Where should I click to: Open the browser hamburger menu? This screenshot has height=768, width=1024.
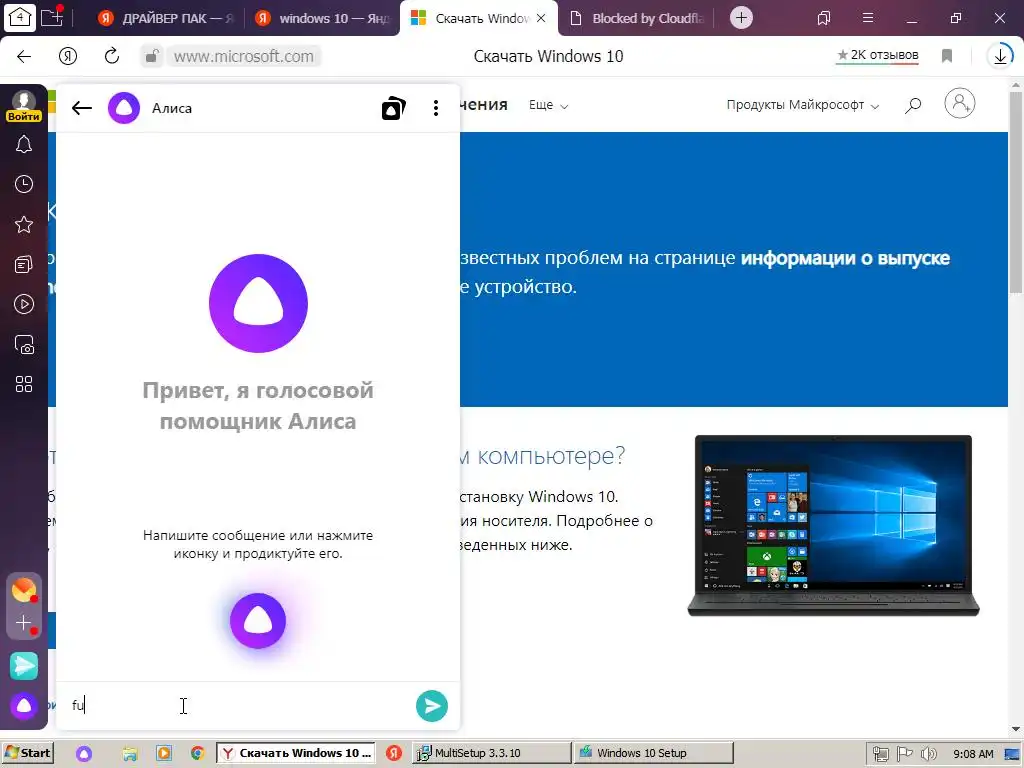pos(868,18)
